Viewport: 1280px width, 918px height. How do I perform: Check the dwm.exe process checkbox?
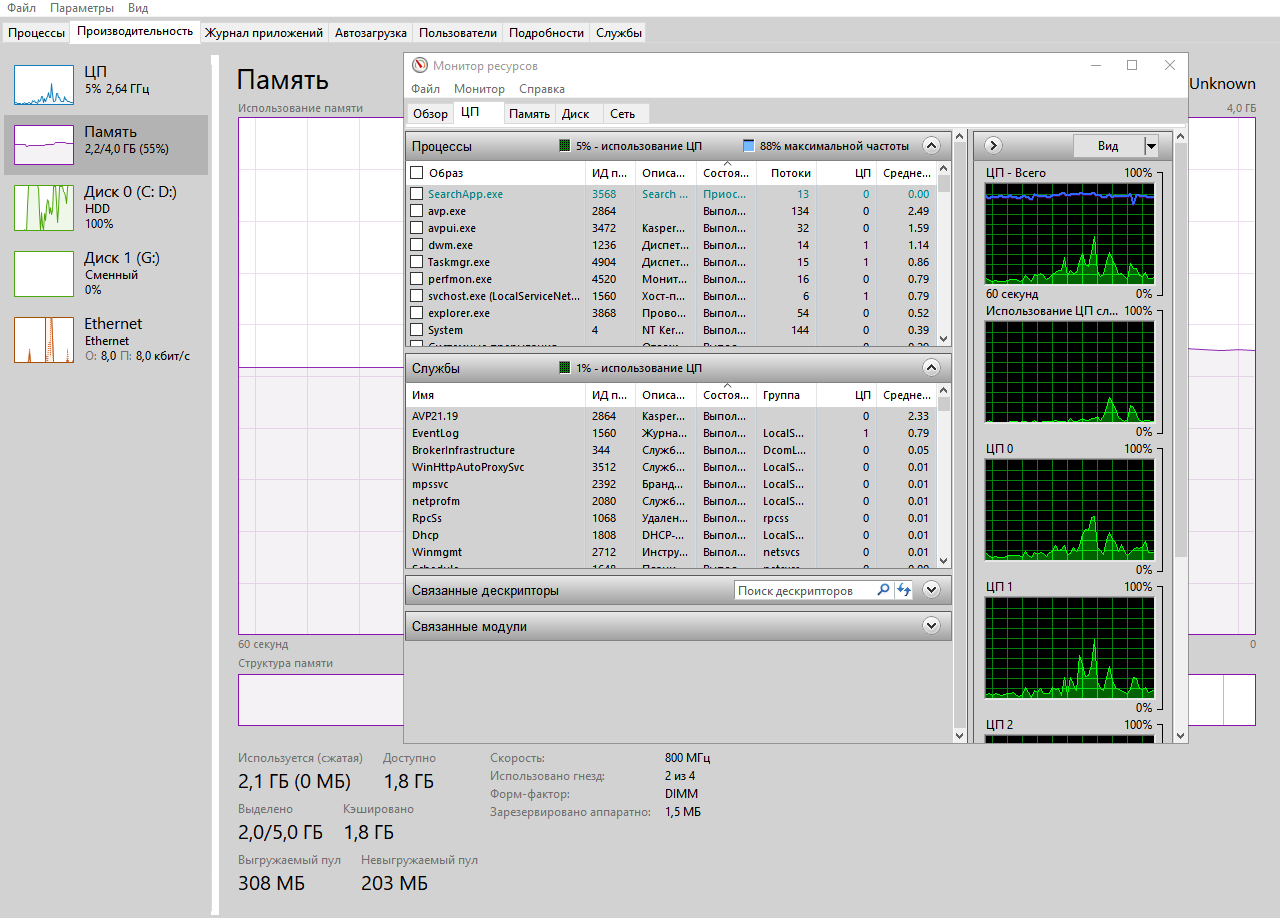pos(417,245)
